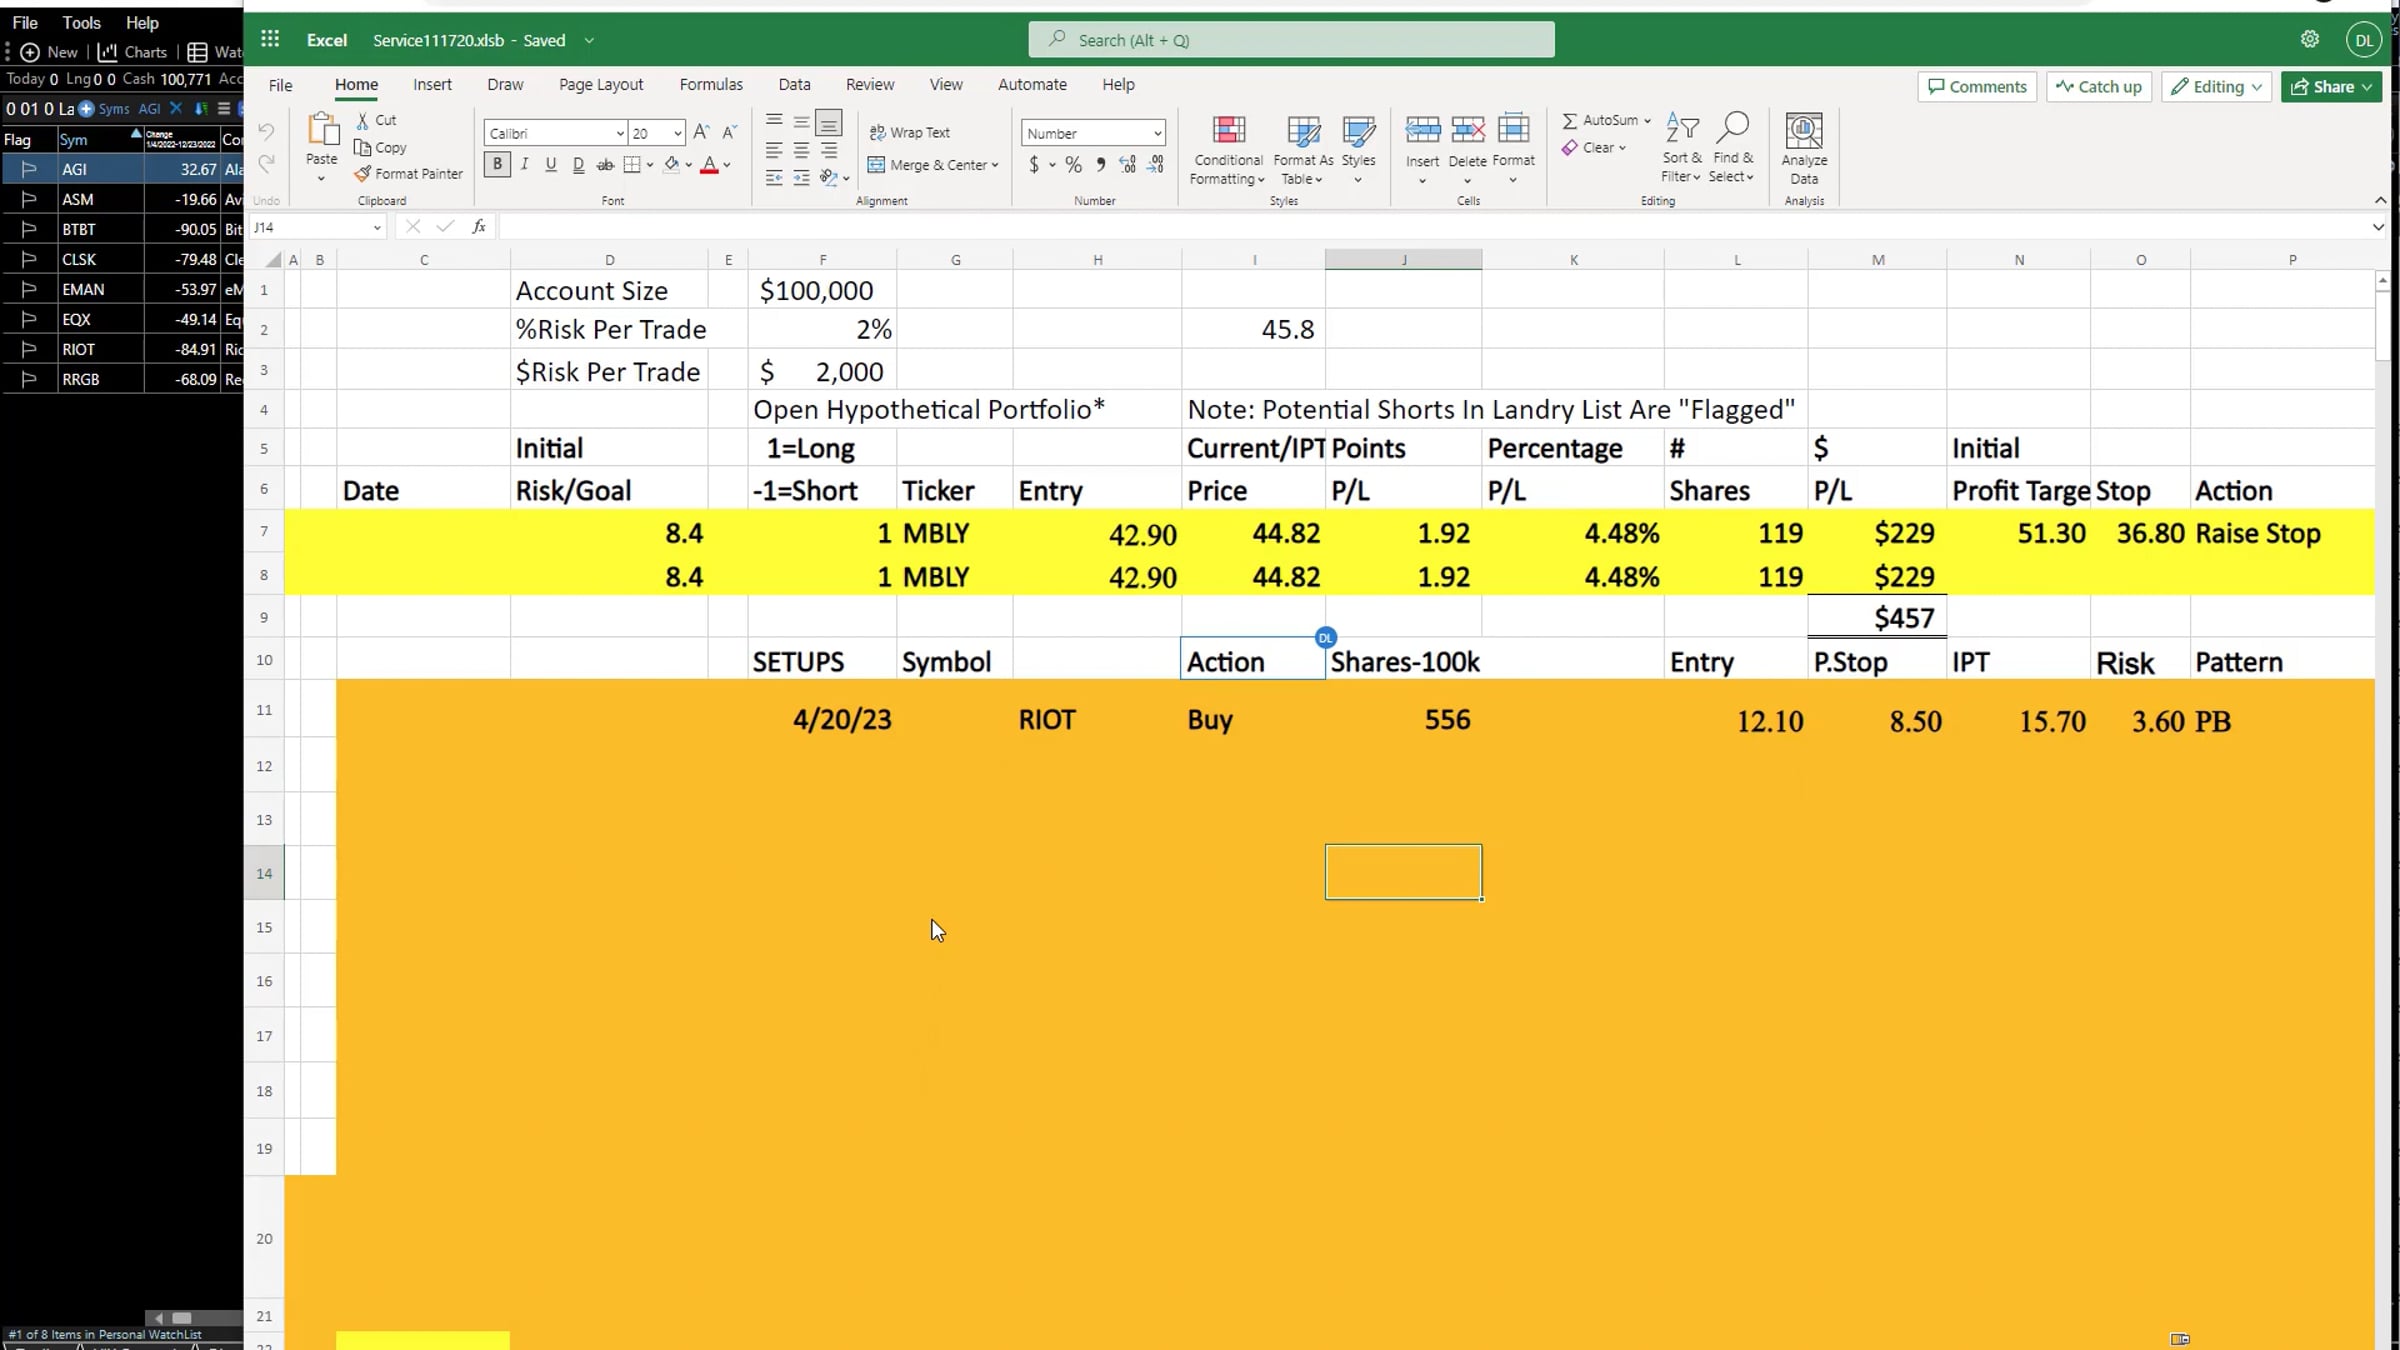2400x1350 pixels.
Task: Click the decrease indent icon
Action: 774,178
